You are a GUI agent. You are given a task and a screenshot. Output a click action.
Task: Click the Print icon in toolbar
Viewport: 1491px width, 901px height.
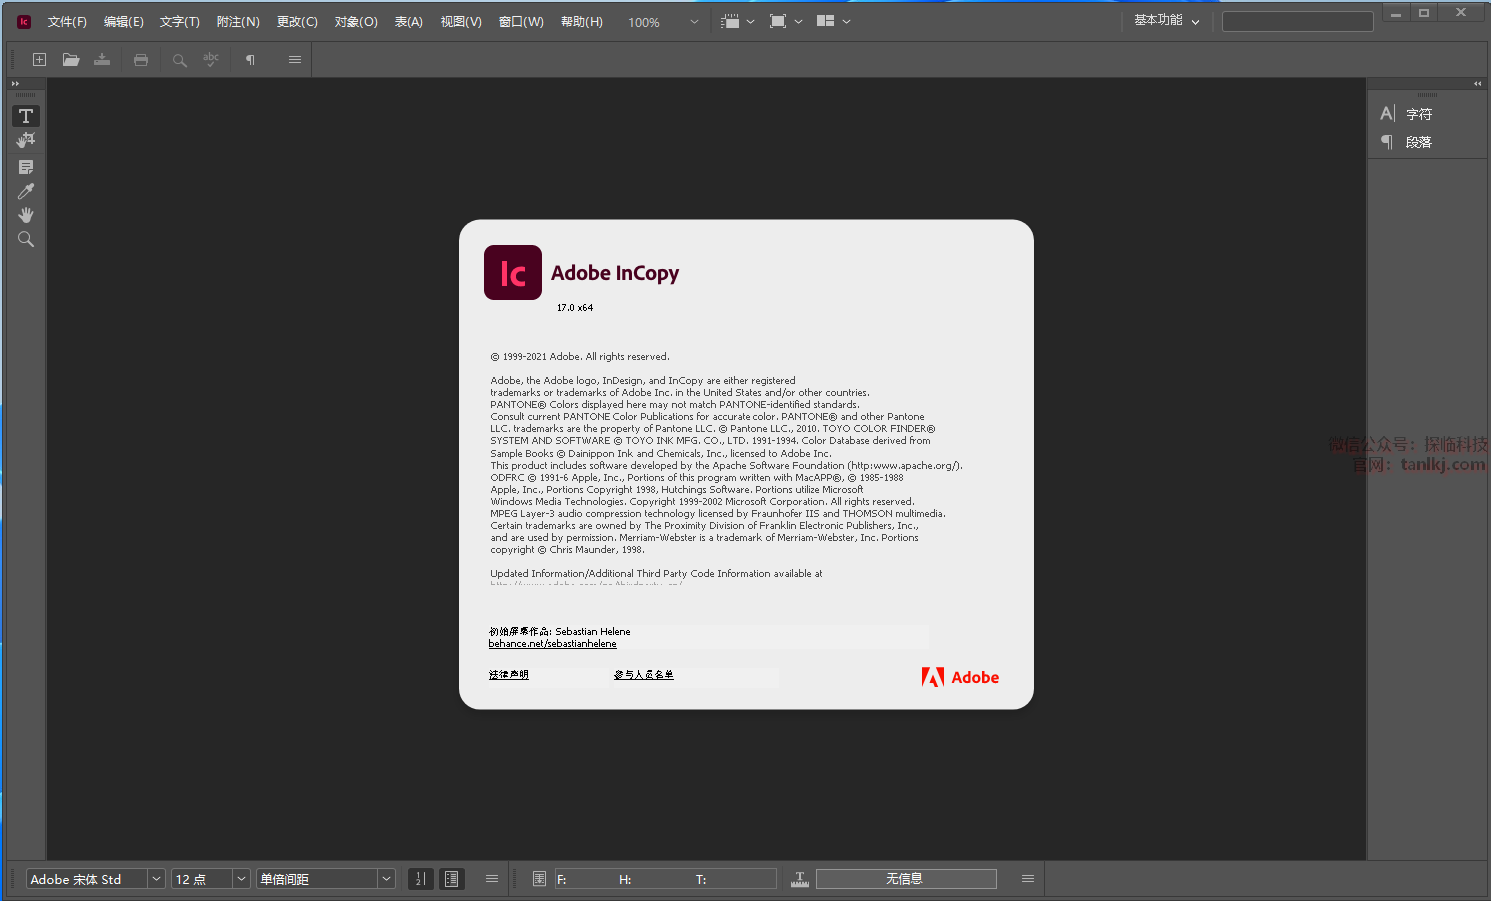(141, 60)
